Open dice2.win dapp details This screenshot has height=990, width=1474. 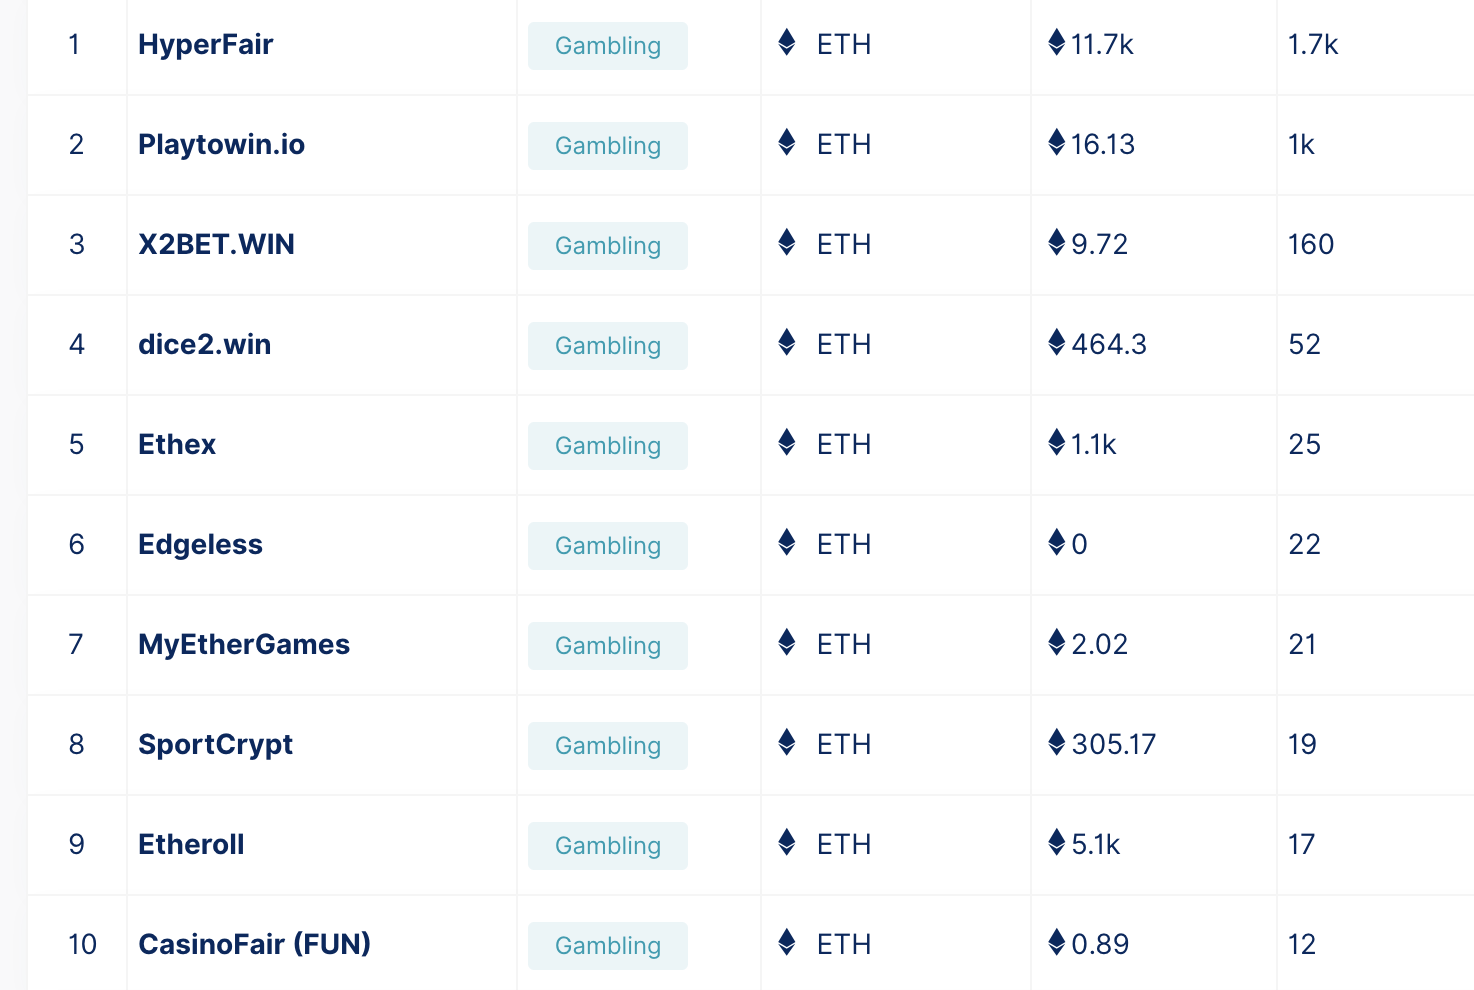pyautogui.click(x=204, y=345)
